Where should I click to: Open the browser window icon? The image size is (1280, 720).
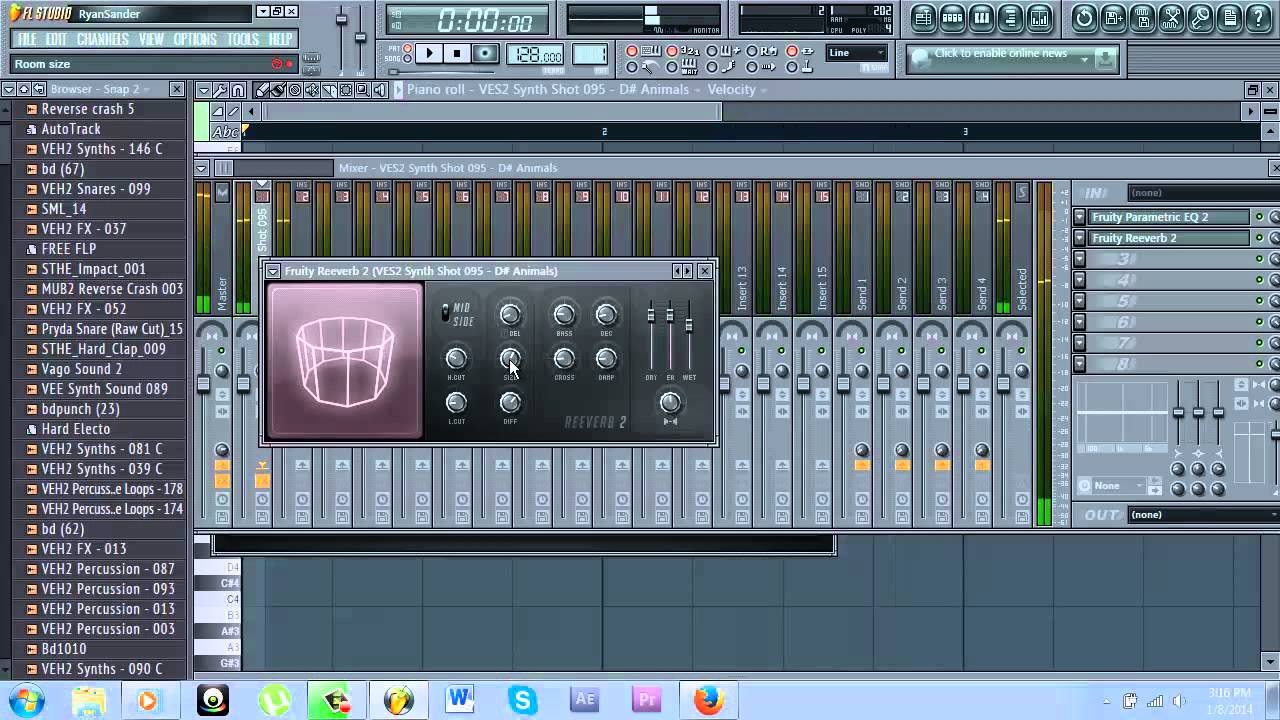(1010, 17)
